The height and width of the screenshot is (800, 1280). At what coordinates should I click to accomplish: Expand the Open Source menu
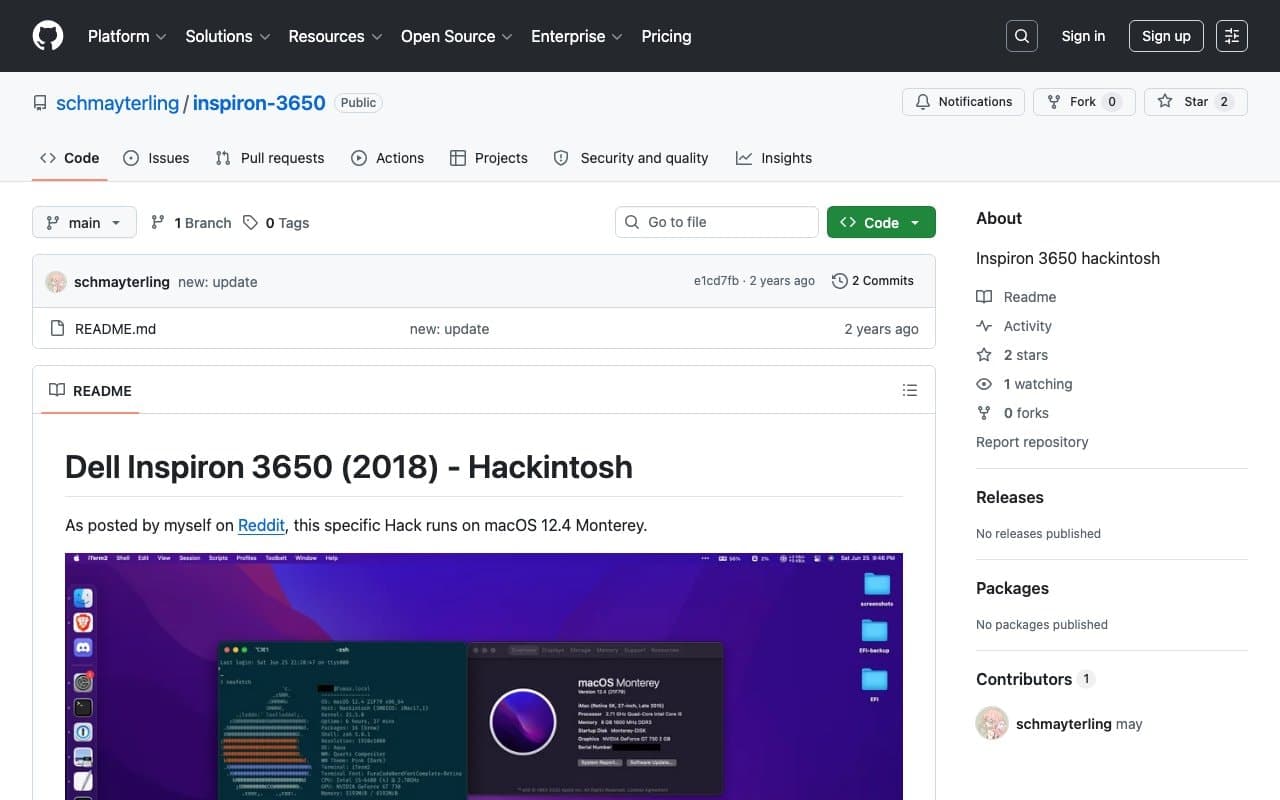456,36
